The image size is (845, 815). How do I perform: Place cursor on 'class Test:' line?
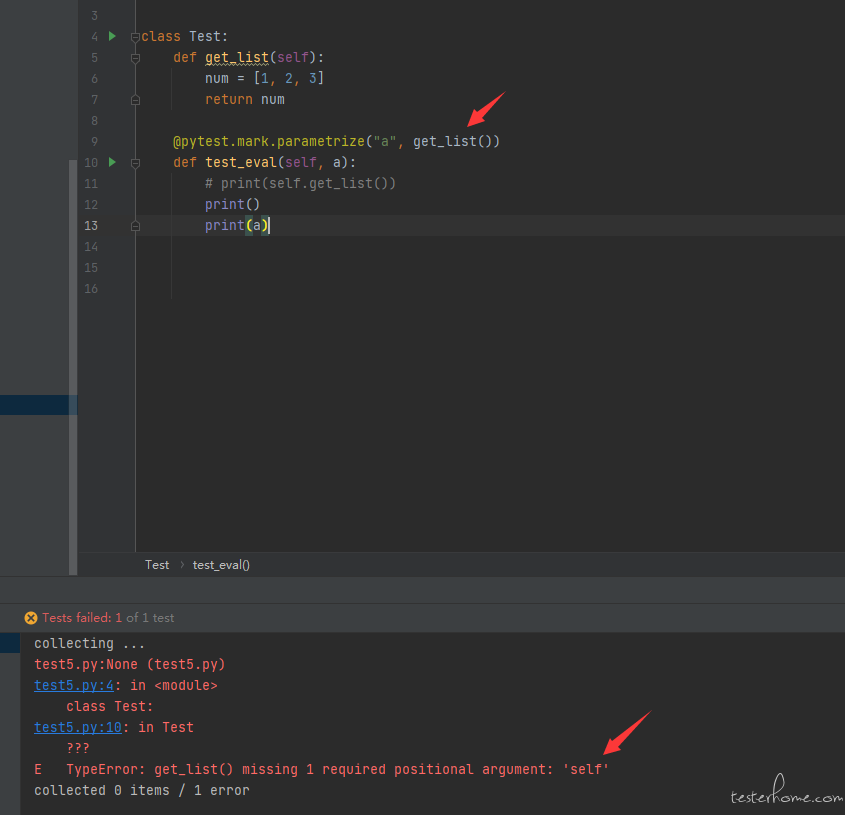184,36
